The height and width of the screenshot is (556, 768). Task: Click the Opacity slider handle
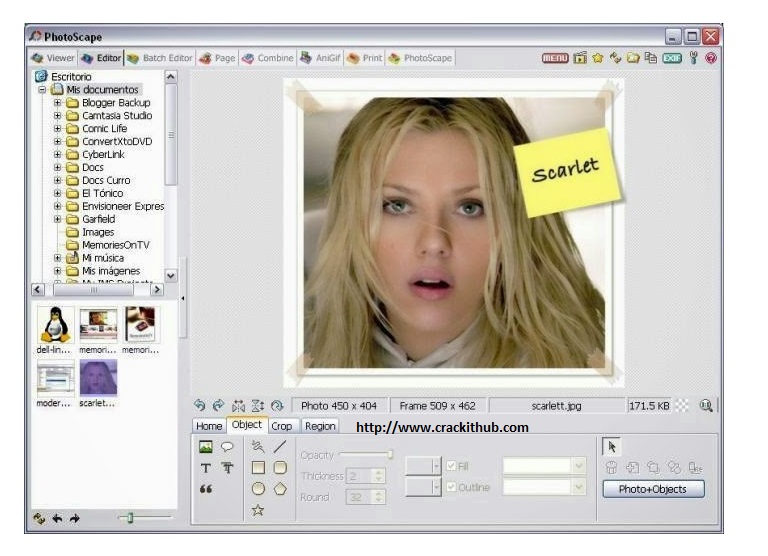coord(390,455)
